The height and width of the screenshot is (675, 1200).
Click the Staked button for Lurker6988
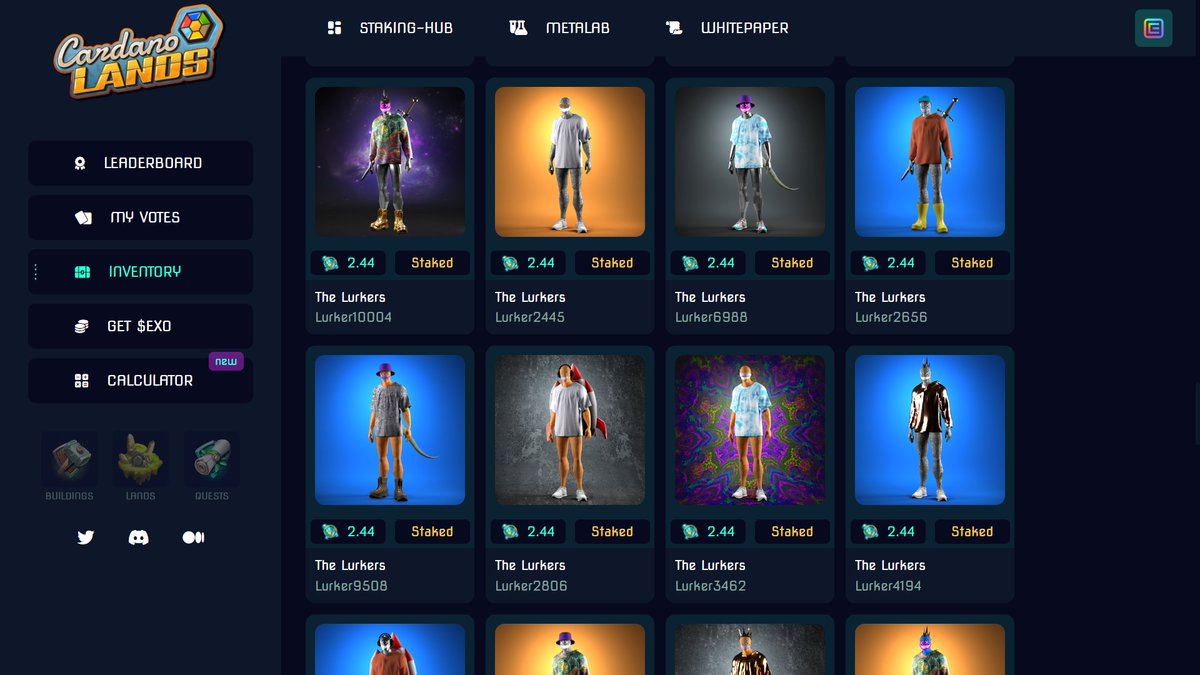(x=792, y=263)
